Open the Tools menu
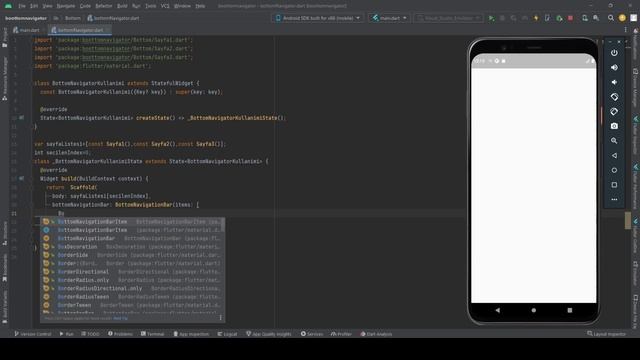The width and height of the screenshot is (640, 360). pos(151,6)
